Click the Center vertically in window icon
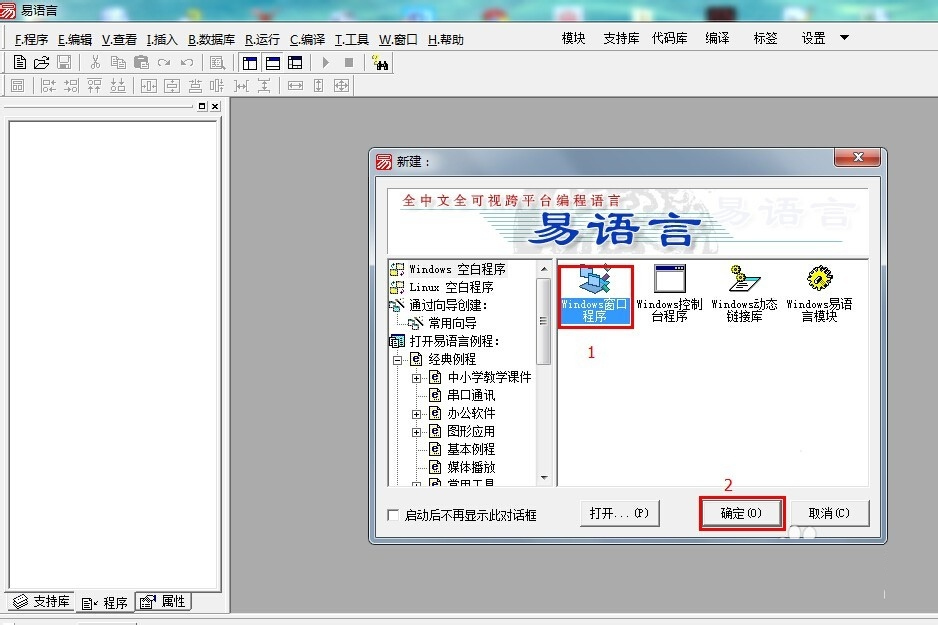This screenshot has height=625, width=938. click(172, 86)
